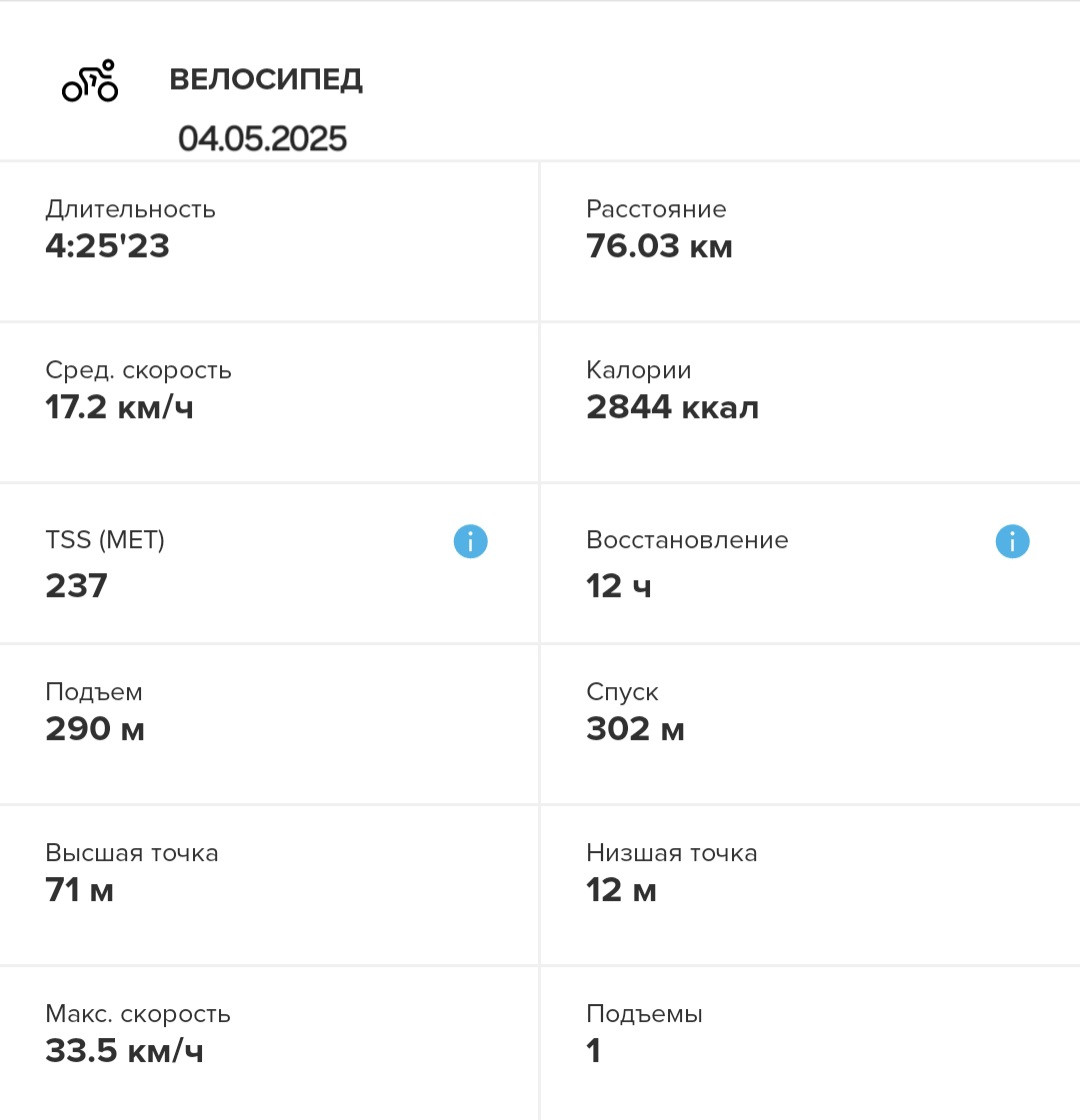This screenshot has width=1080, height=1120.
Task: Select the Подъемы count cell
Action: [x=811, y=1044]
